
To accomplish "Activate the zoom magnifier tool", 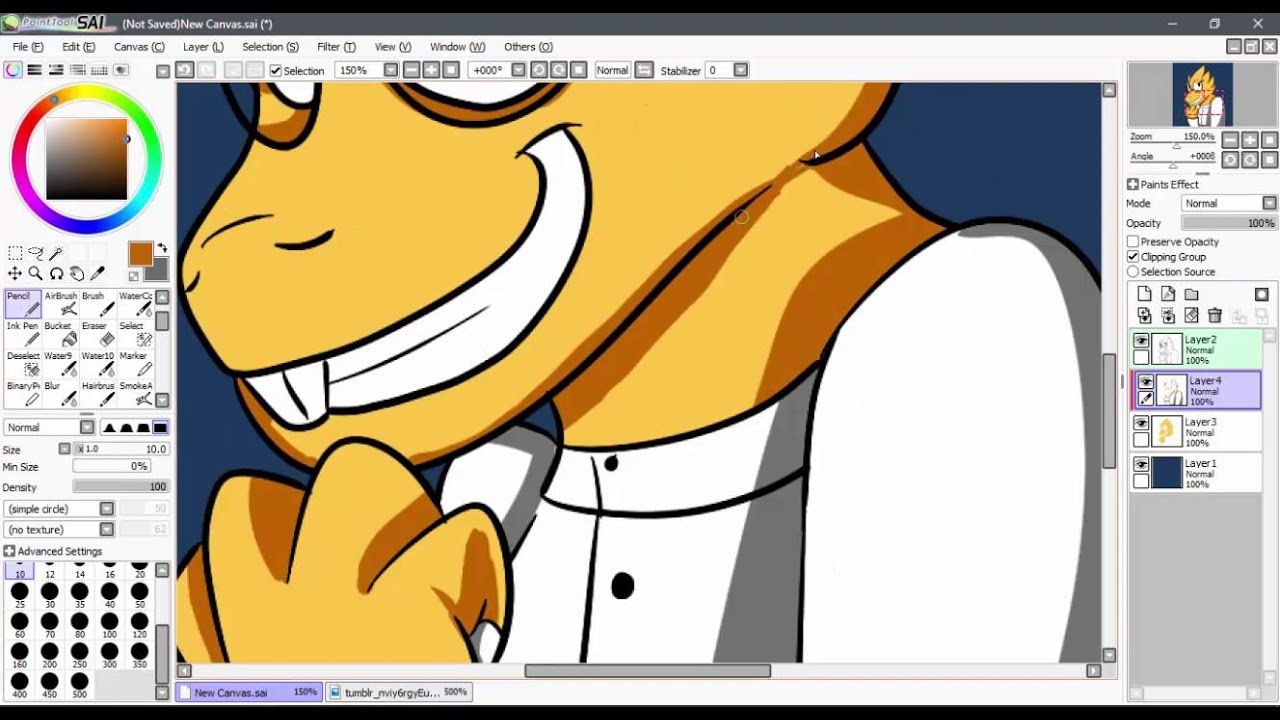I will 36,274.
